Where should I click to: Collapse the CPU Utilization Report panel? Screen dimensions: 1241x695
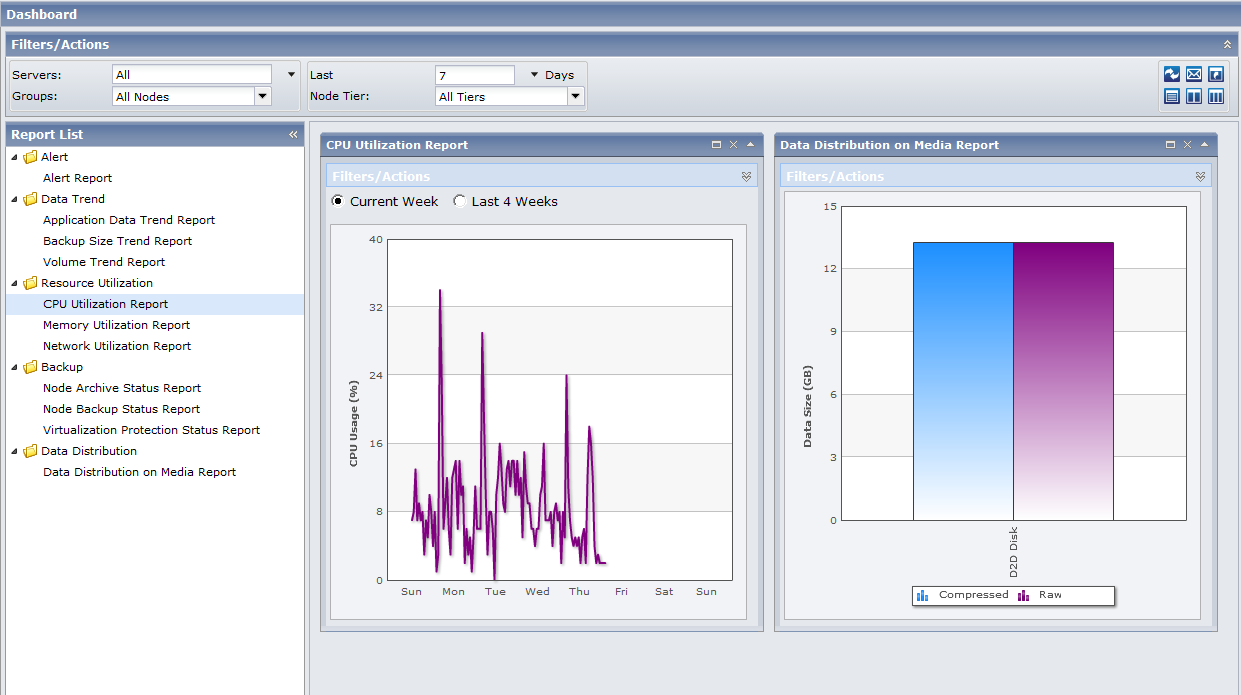click(750, 145)
